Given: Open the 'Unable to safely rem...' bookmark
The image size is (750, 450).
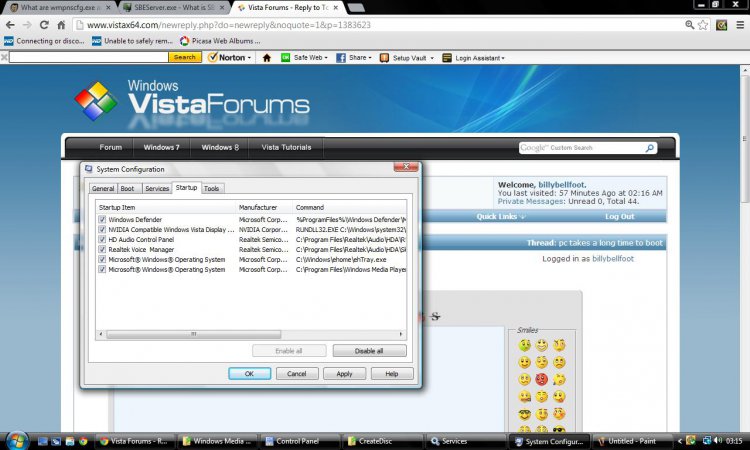Looking at the screenshot, I should coord(132,41).
